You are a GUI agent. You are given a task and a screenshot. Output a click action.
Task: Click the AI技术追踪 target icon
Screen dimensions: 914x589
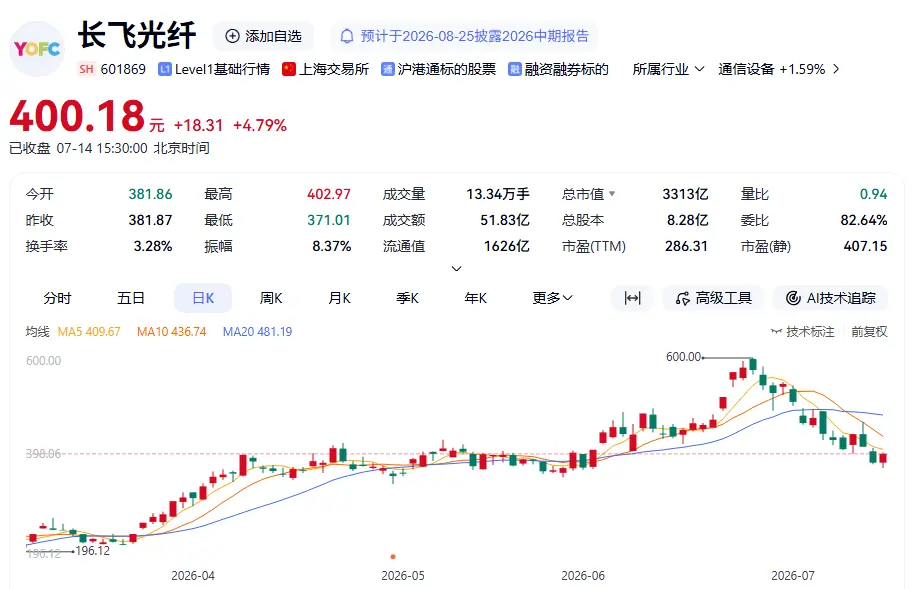coord(793,299)
